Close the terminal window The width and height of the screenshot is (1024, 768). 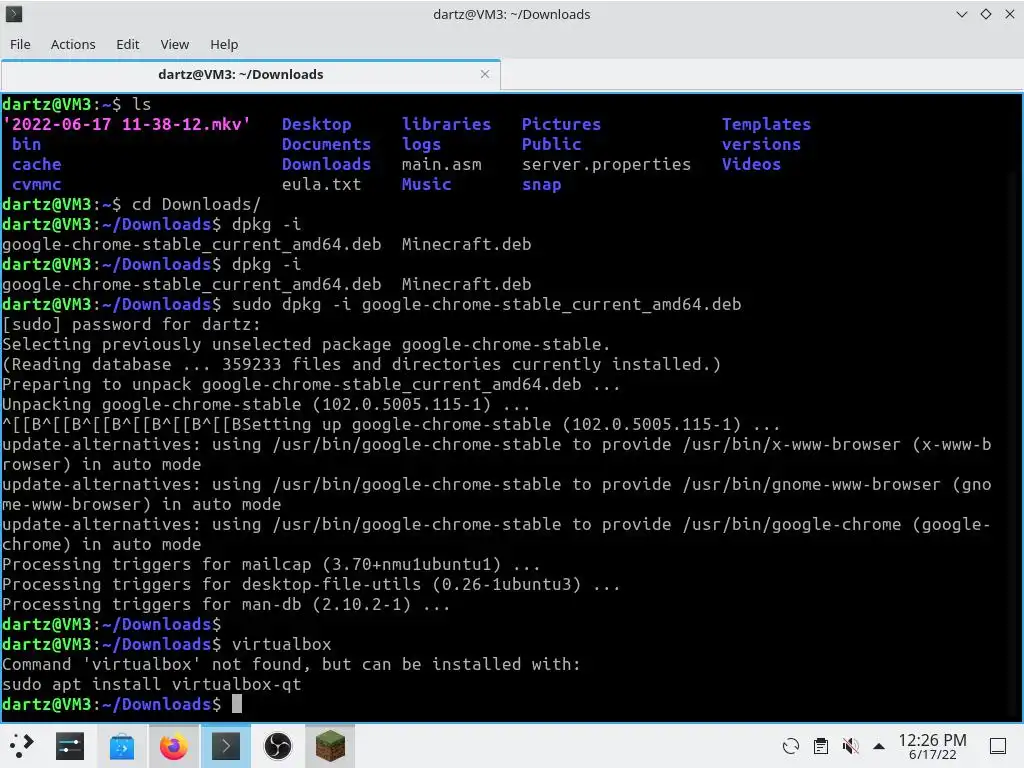(1010, 14)
